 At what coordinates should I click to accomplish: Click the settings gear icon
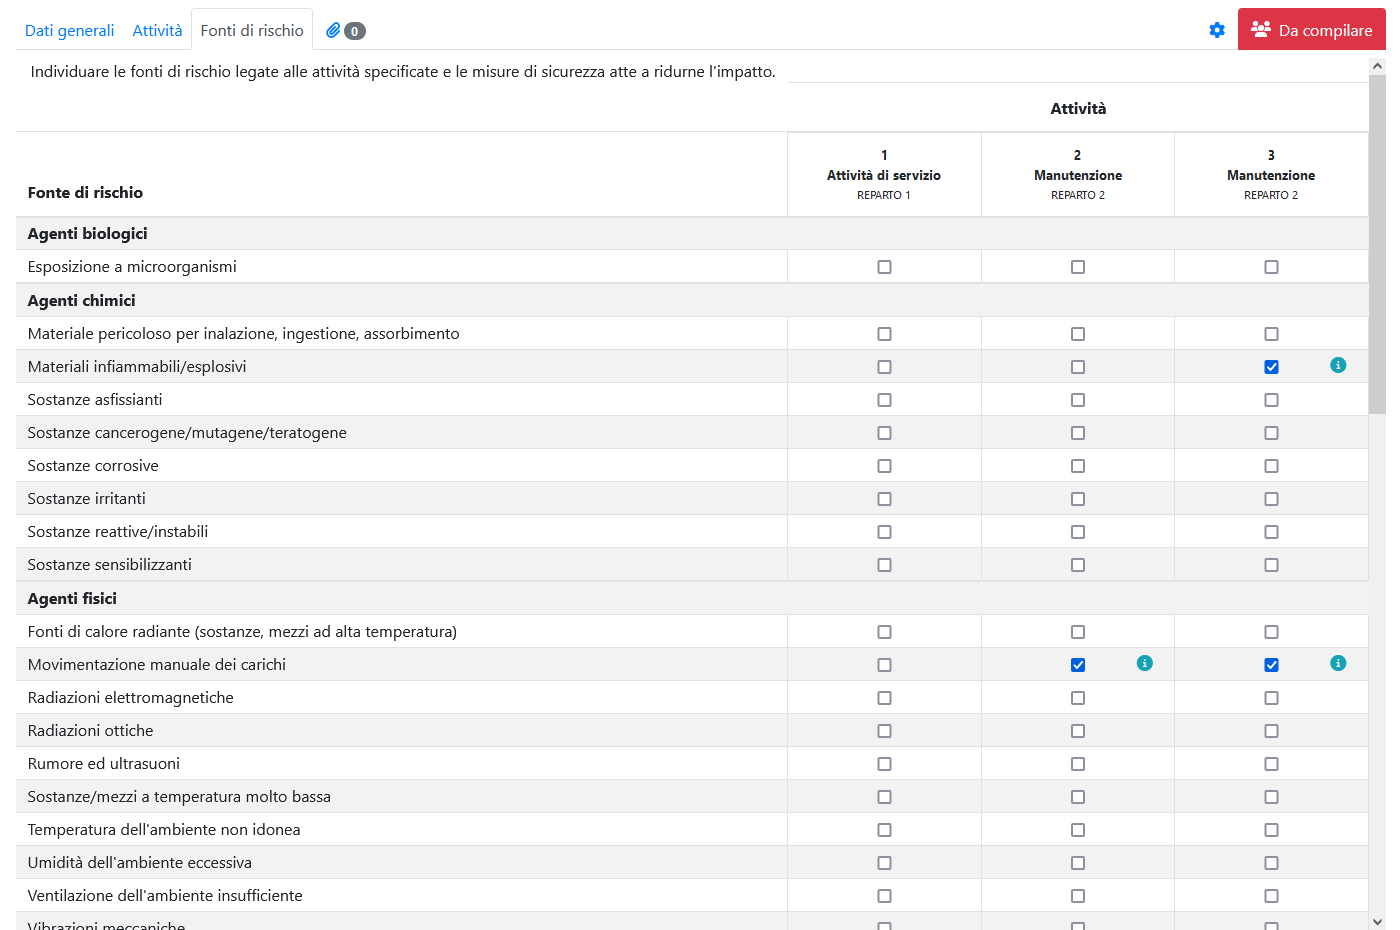[1217, 30]
